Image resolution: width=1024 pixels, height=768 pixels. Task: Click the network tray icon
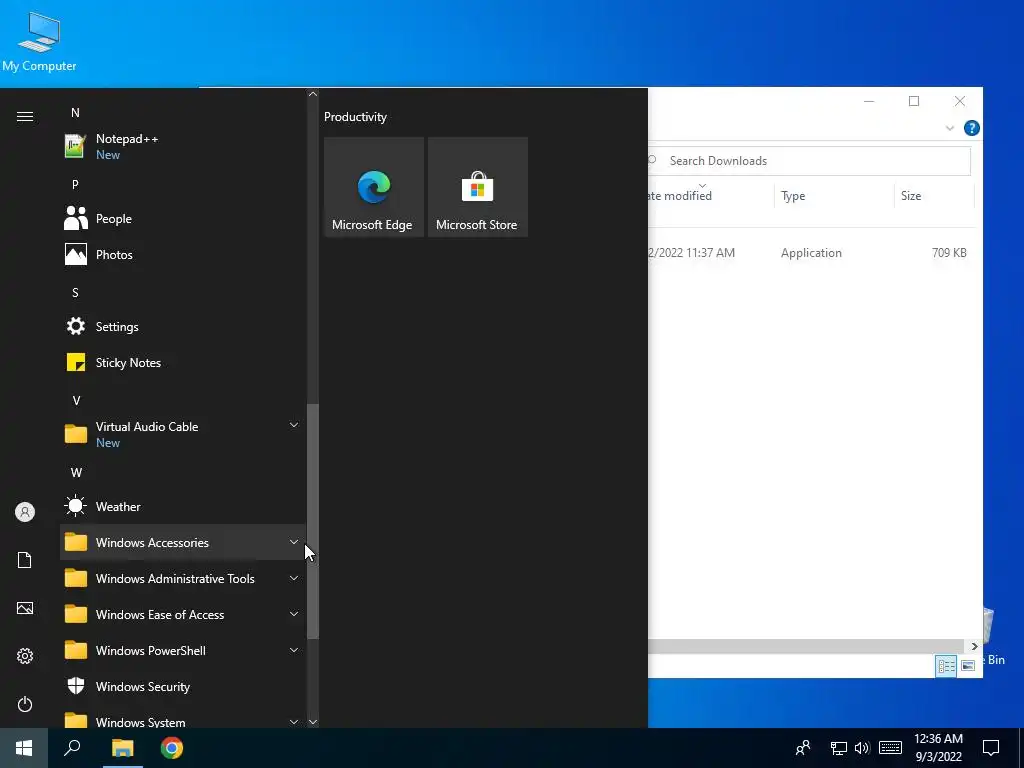pyautogui.click(x=839, y=748)
